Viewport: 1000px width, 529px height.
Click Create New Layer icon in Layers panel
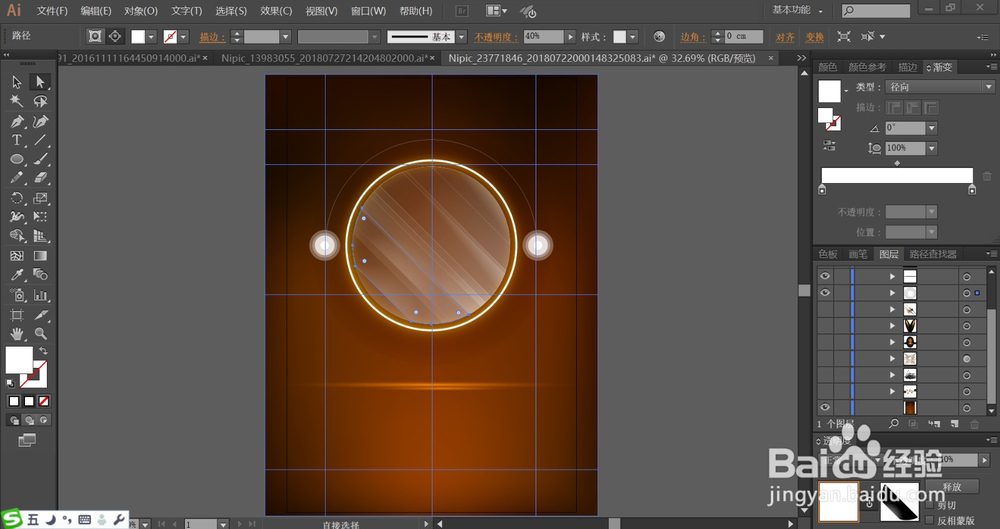954,424
